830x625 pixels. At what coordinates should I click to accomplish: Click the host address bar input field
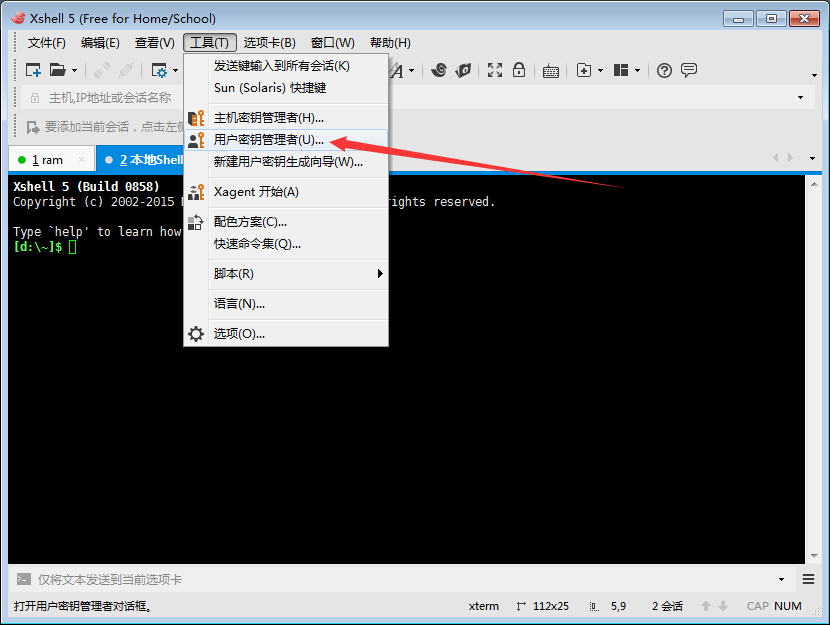pos(408,98)
